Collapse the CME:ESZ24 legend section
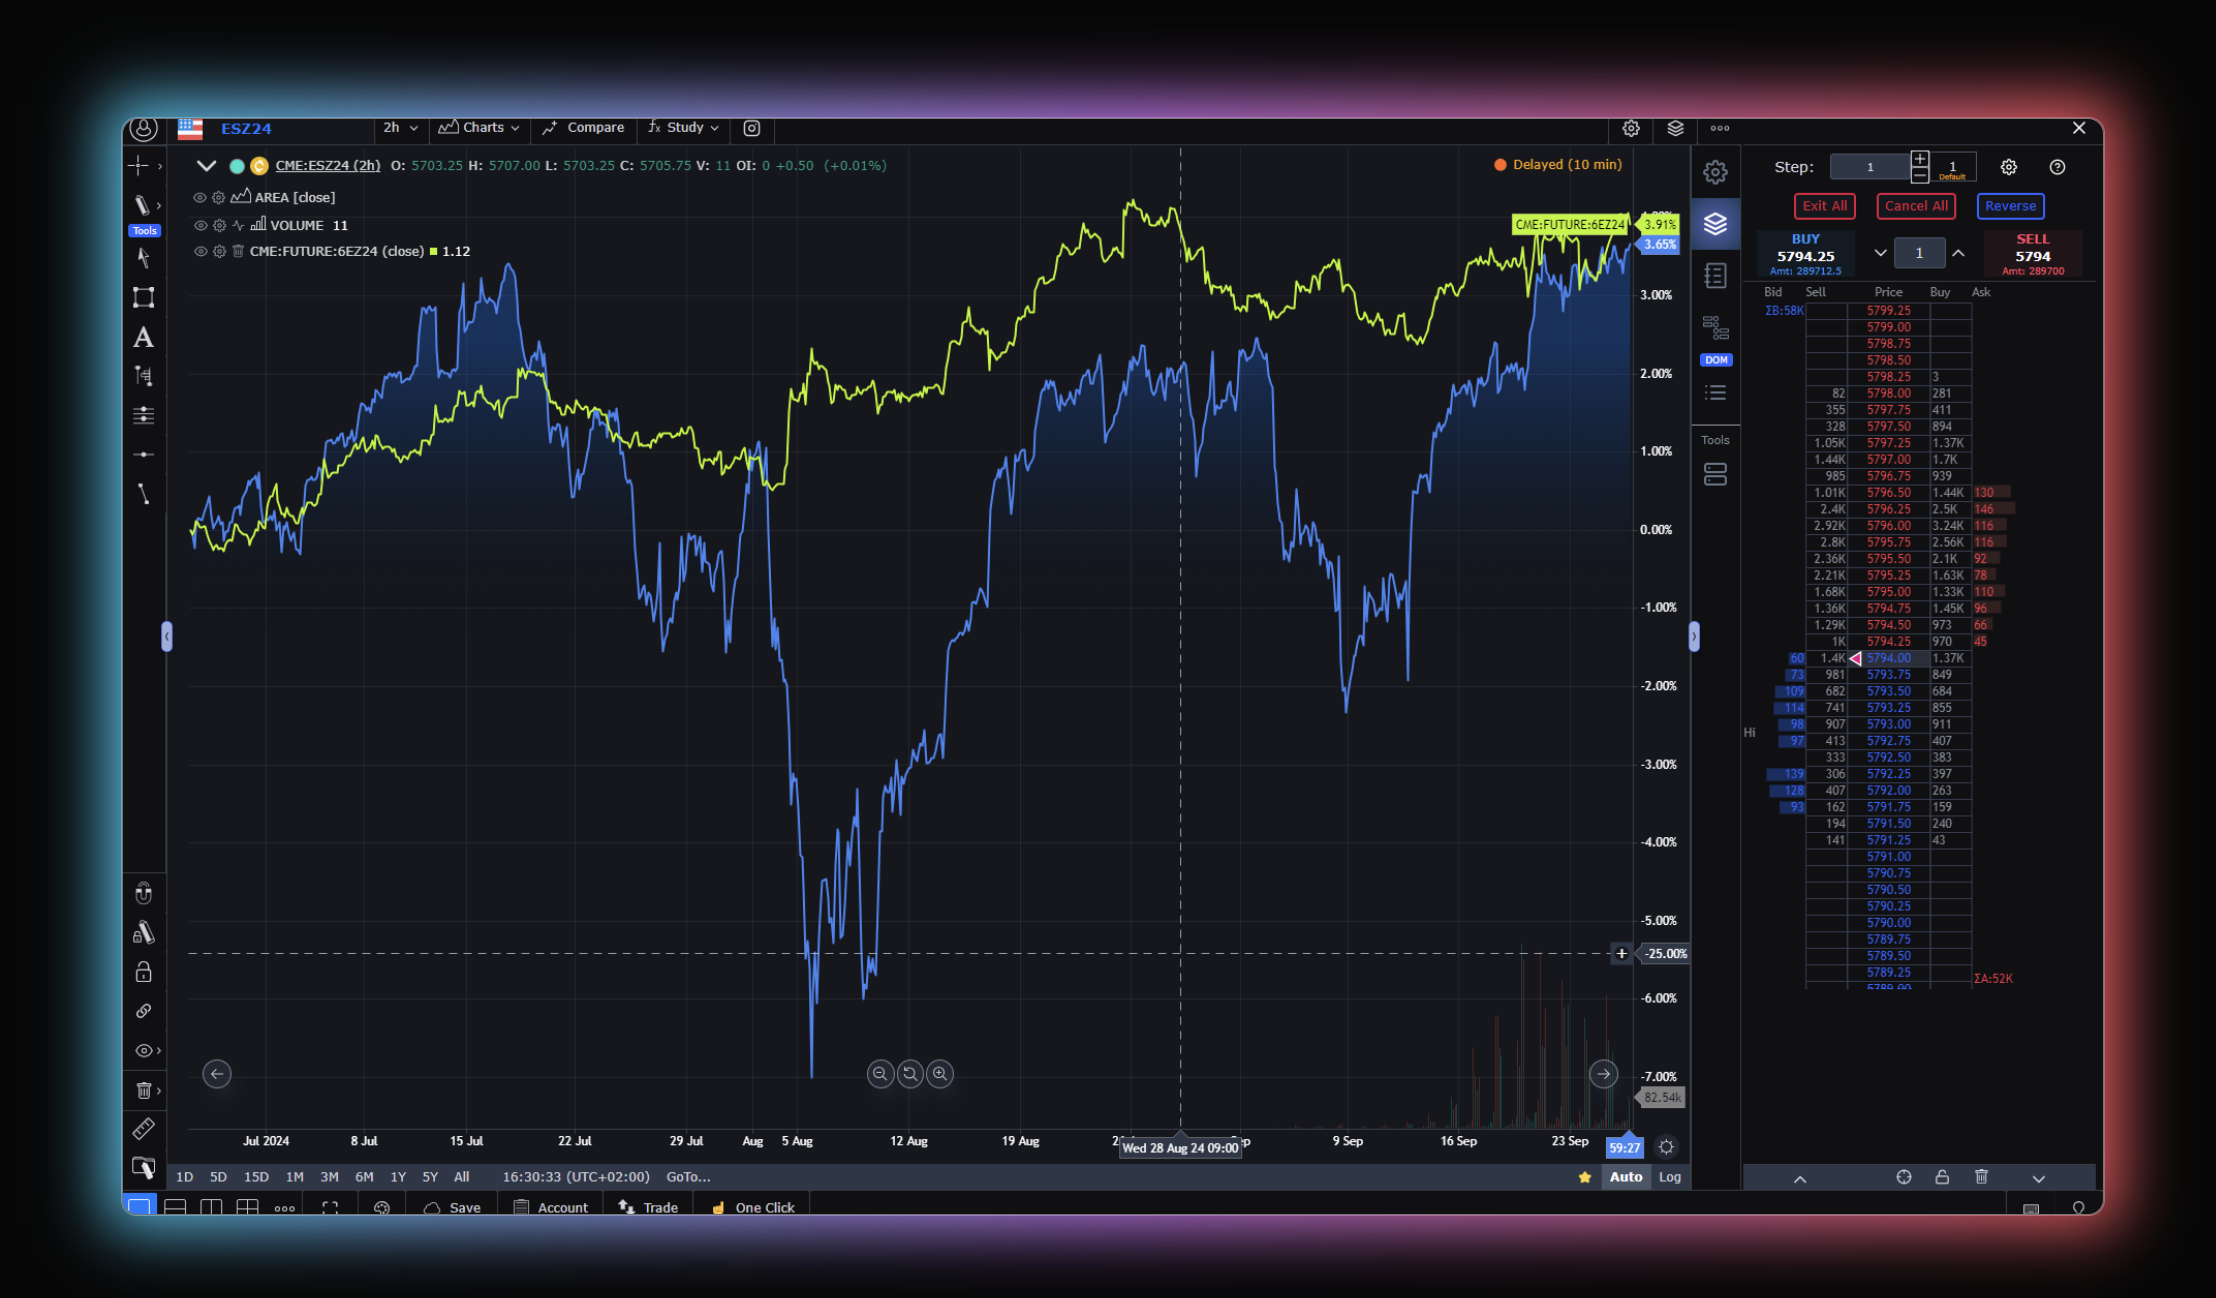 click(206, 165)
